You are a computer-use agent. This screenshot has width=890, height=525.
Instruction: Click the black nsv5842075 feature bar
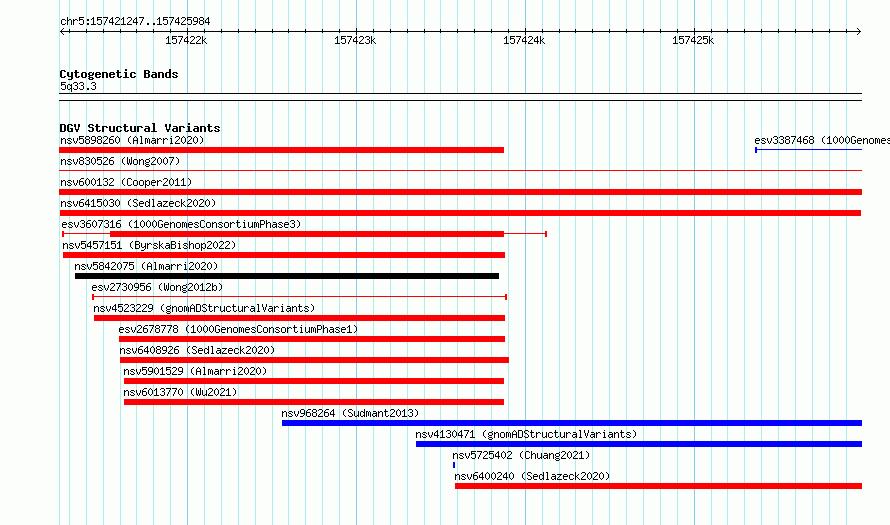click(287, 276)
